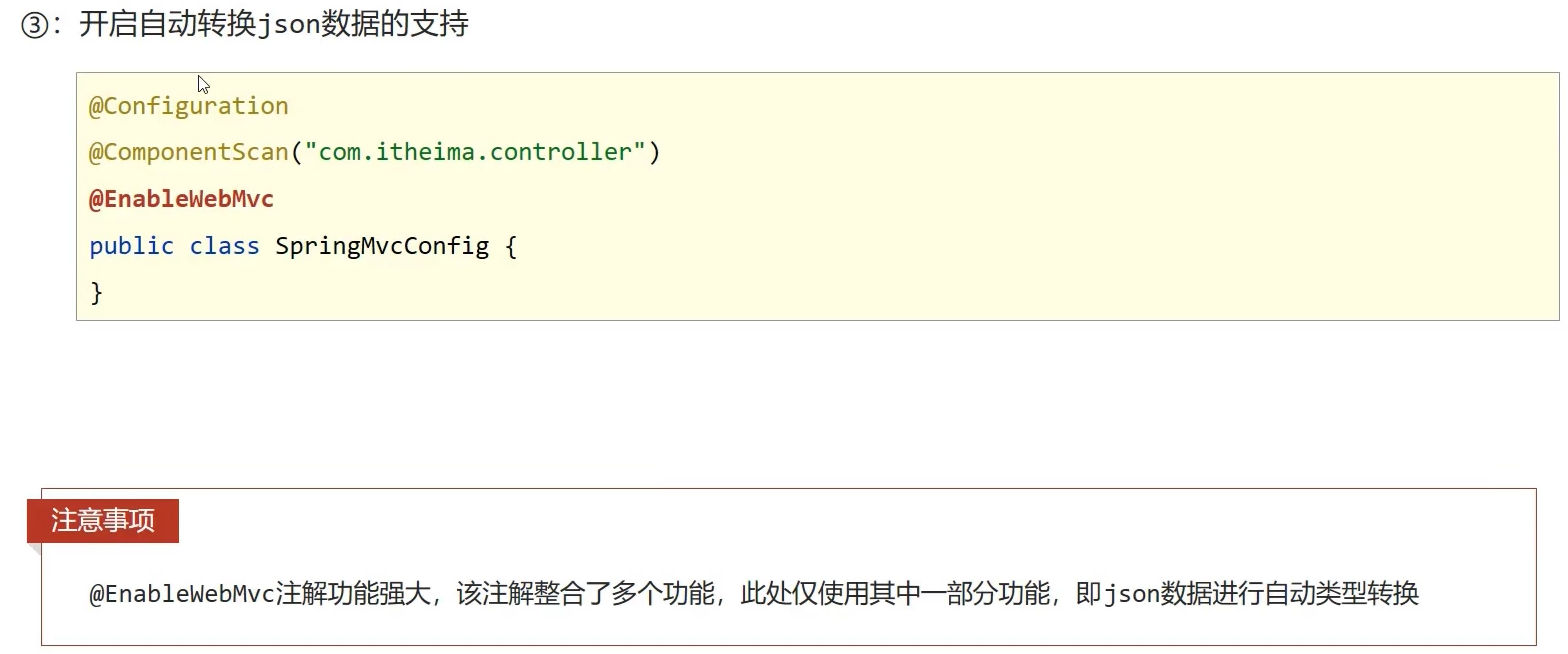Click the word json in the heading

click(289, 25)
